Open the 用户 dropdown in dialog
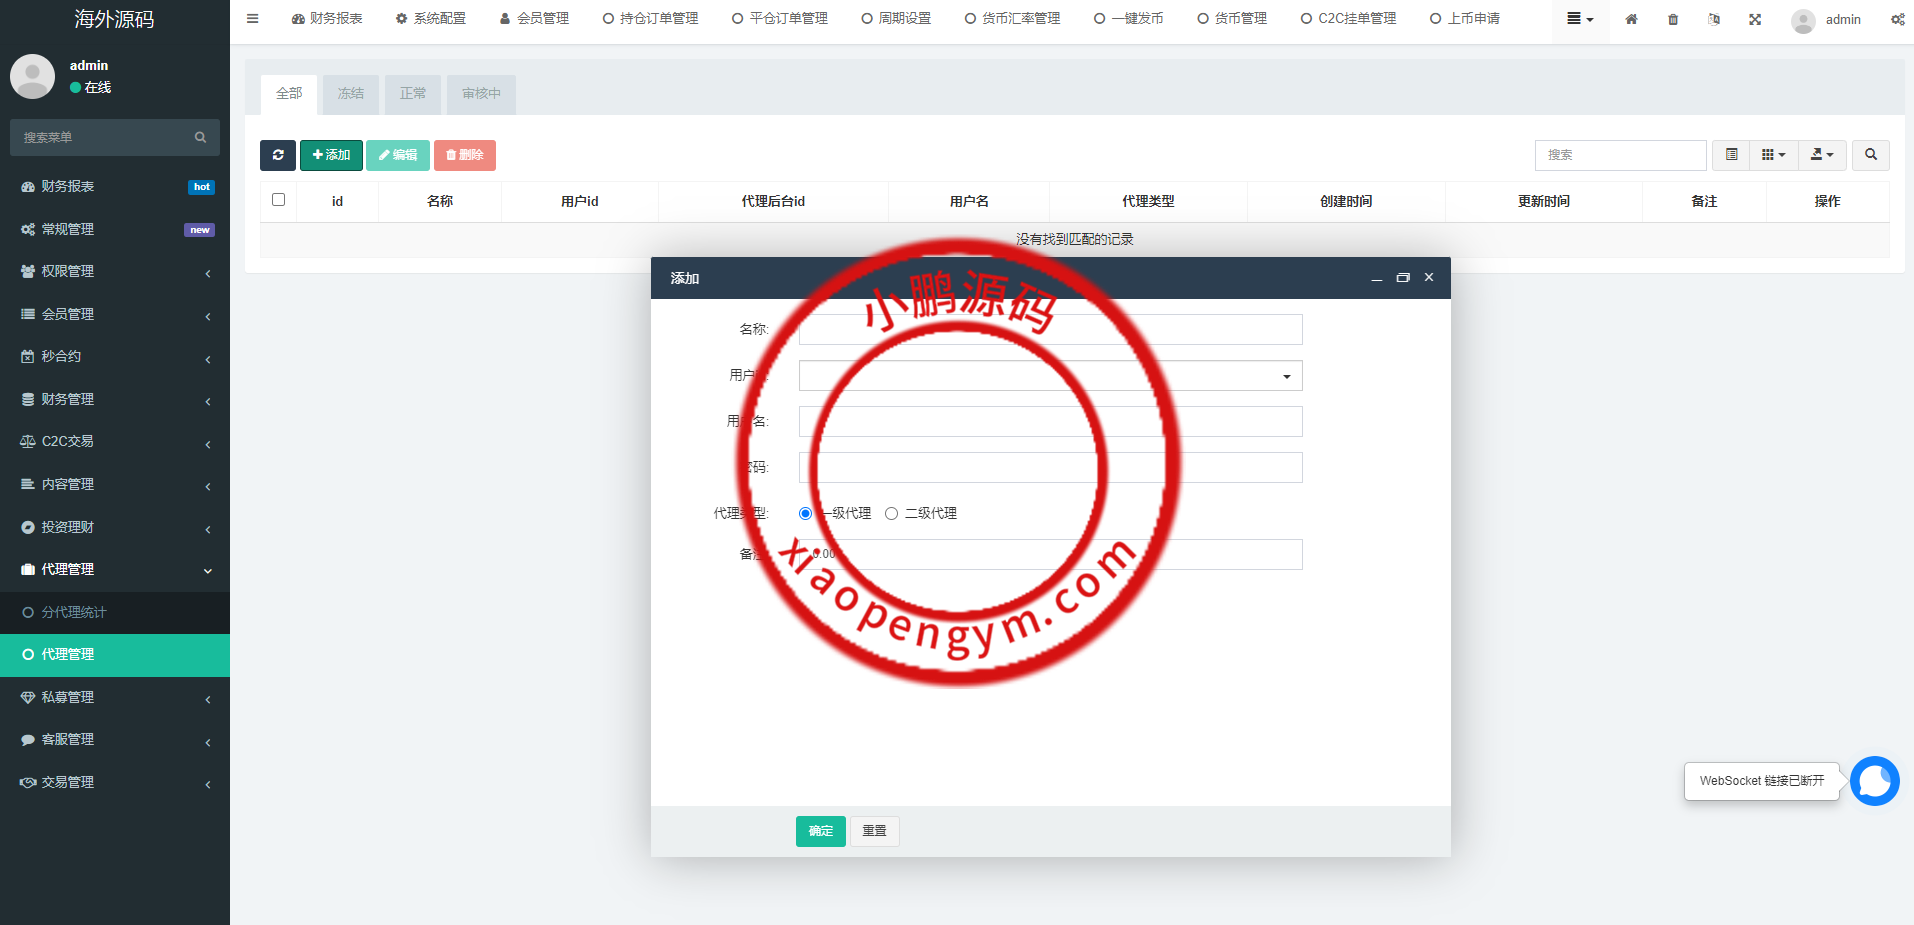 [1050, 376]
